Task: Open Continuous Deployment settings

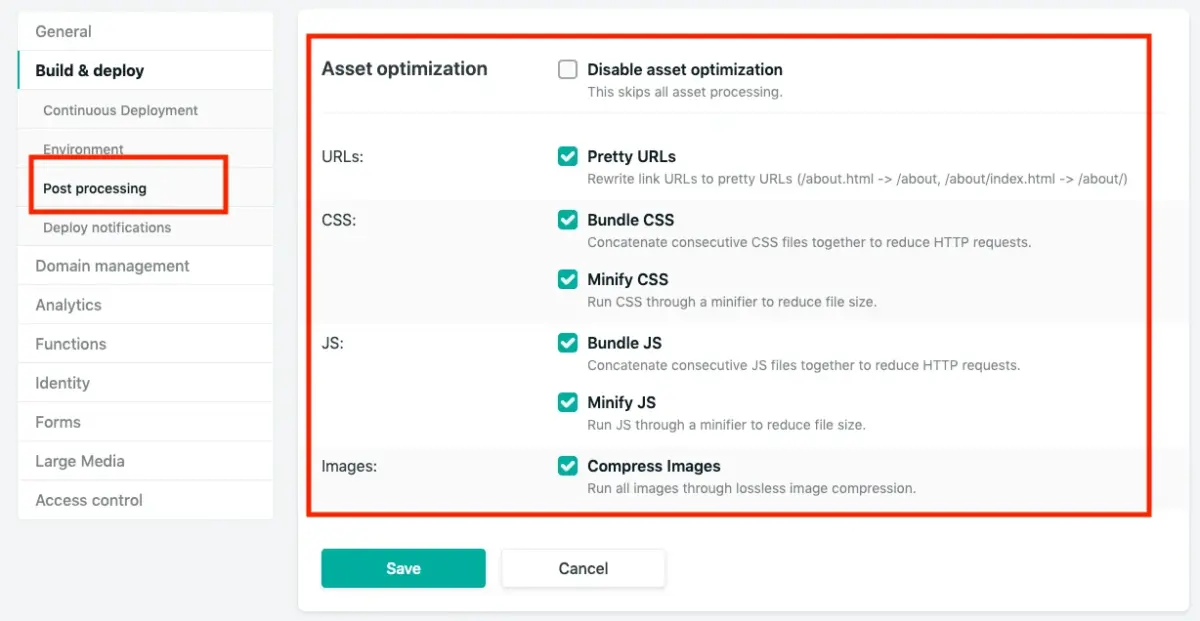Action: point(120,110)
